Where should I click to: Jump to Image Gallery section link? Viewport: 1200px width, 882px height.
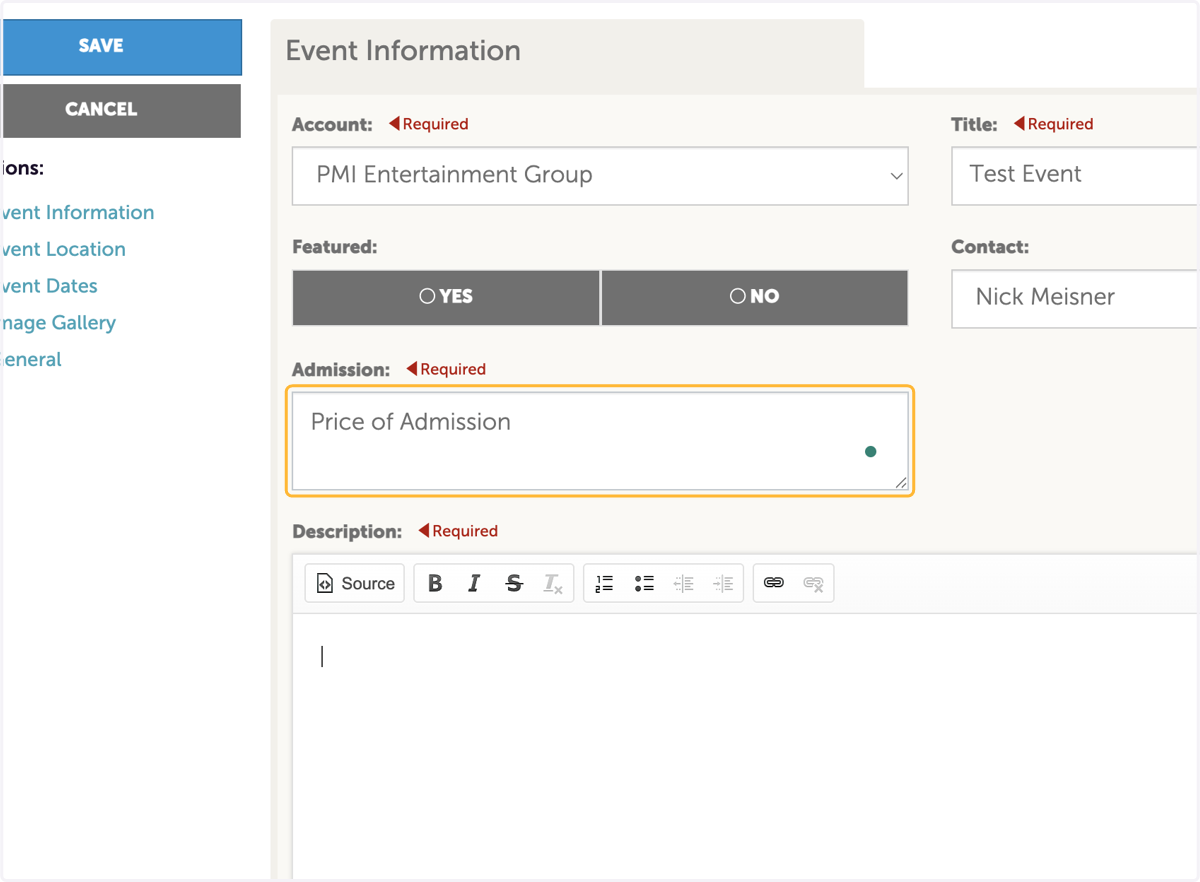coord(58,323)
